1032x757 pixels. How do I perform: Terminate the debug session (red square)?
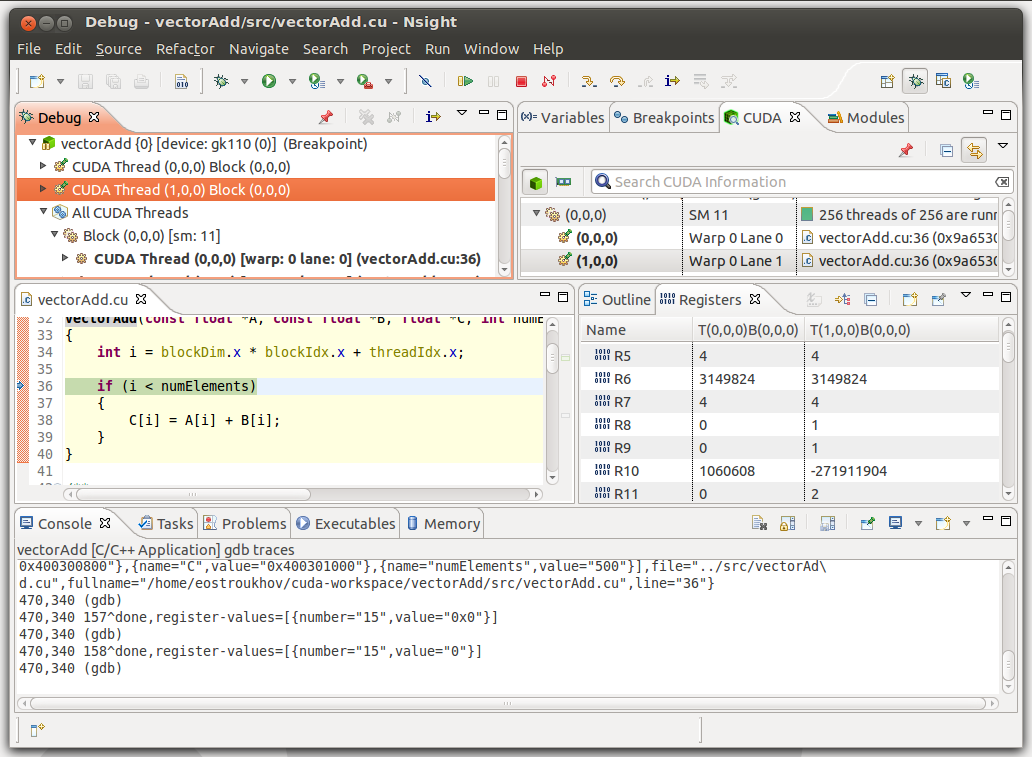click(x=521, y=81)
